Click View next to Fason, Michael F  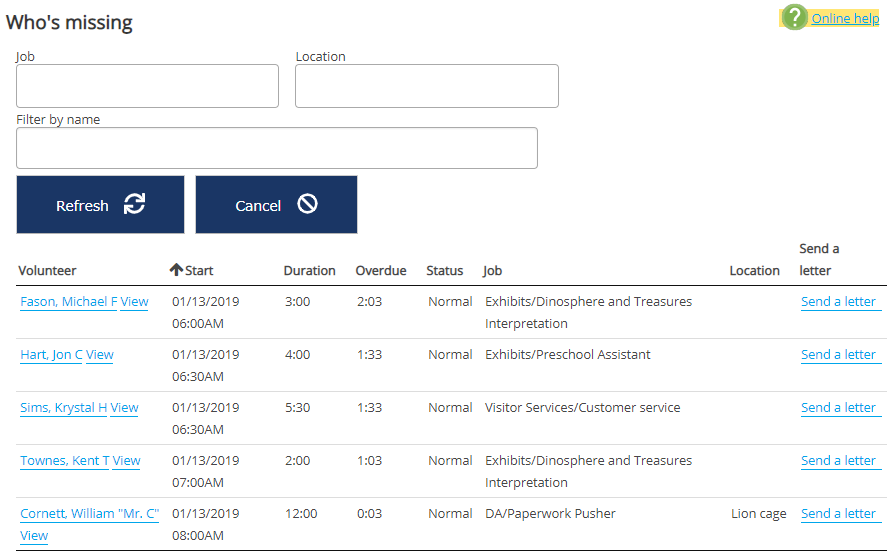pos(134,302)
